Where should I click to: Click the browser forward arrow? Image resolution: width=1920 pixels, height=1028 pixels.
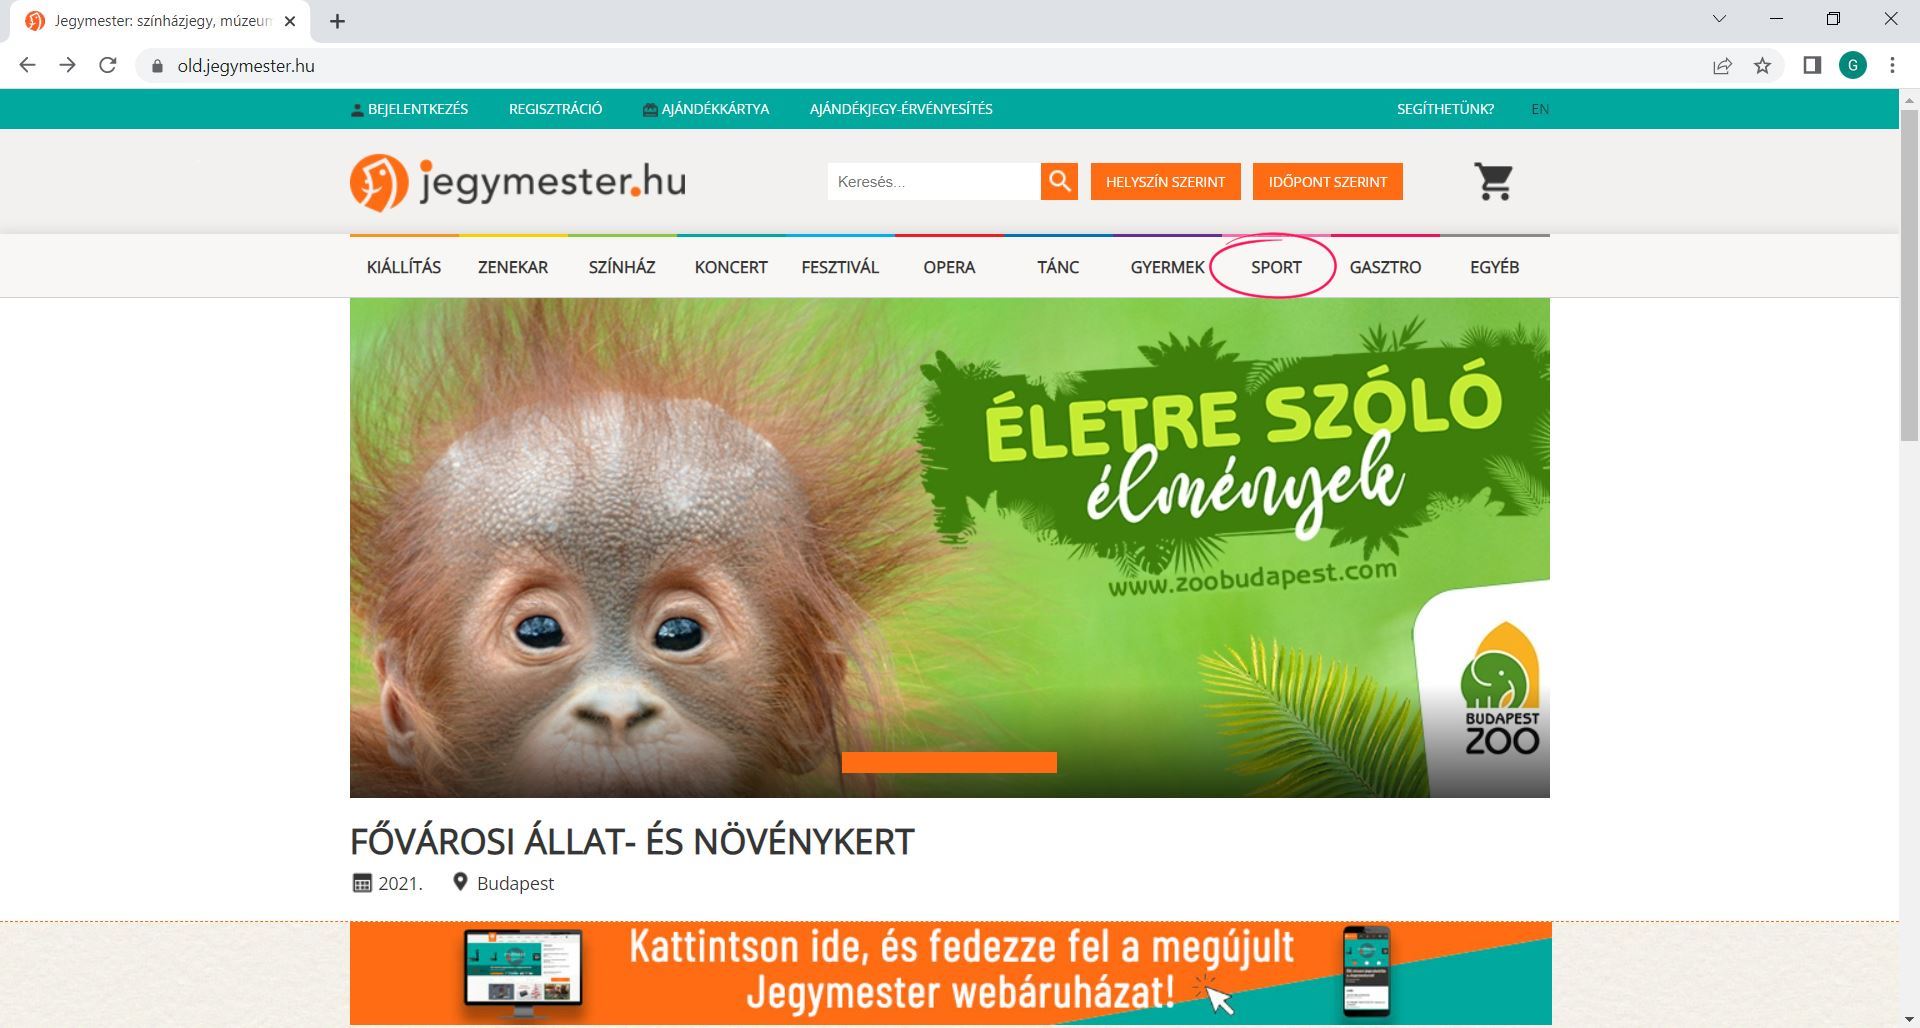click(x=67, y=66)
